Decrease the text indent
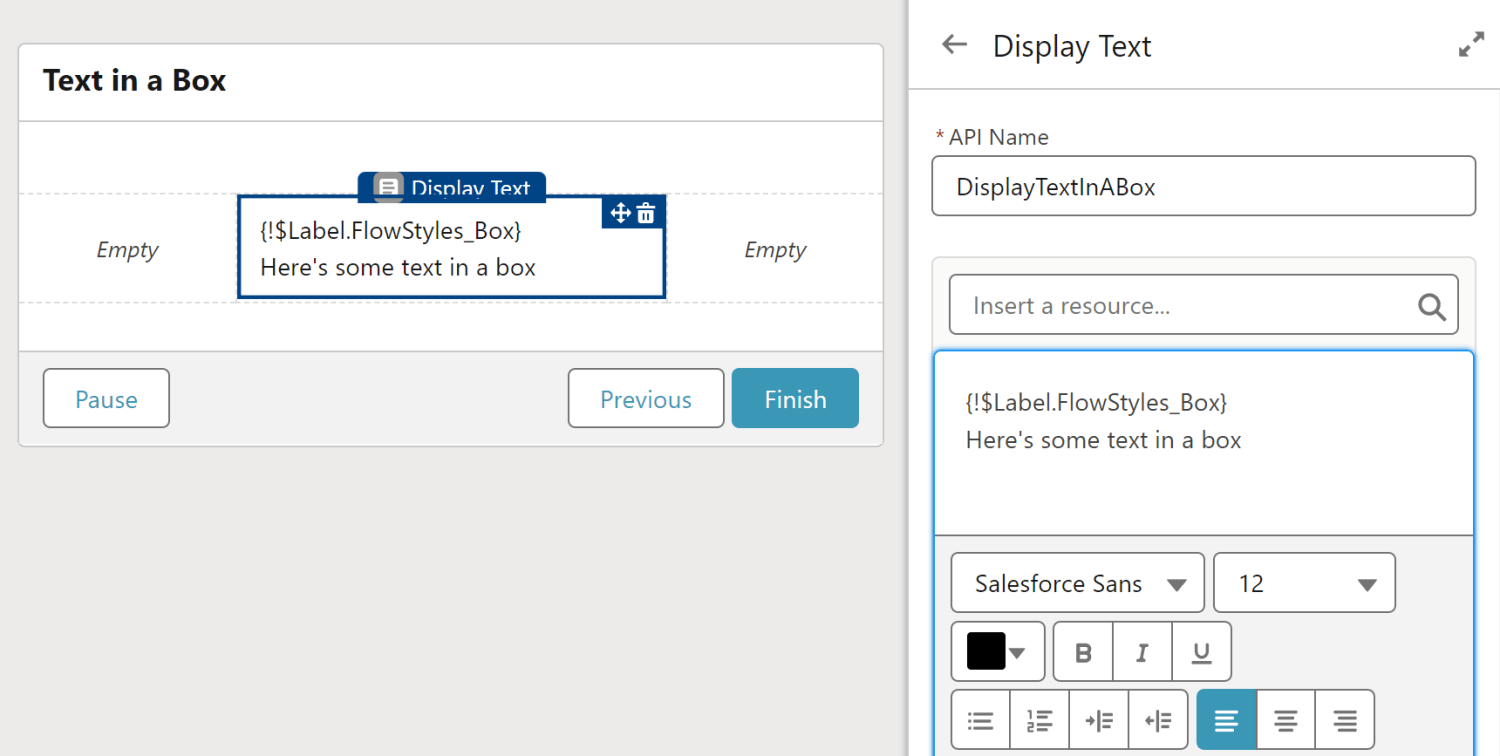Image resolution: width=1500 pixels, height=756 pixels. 1157,719
